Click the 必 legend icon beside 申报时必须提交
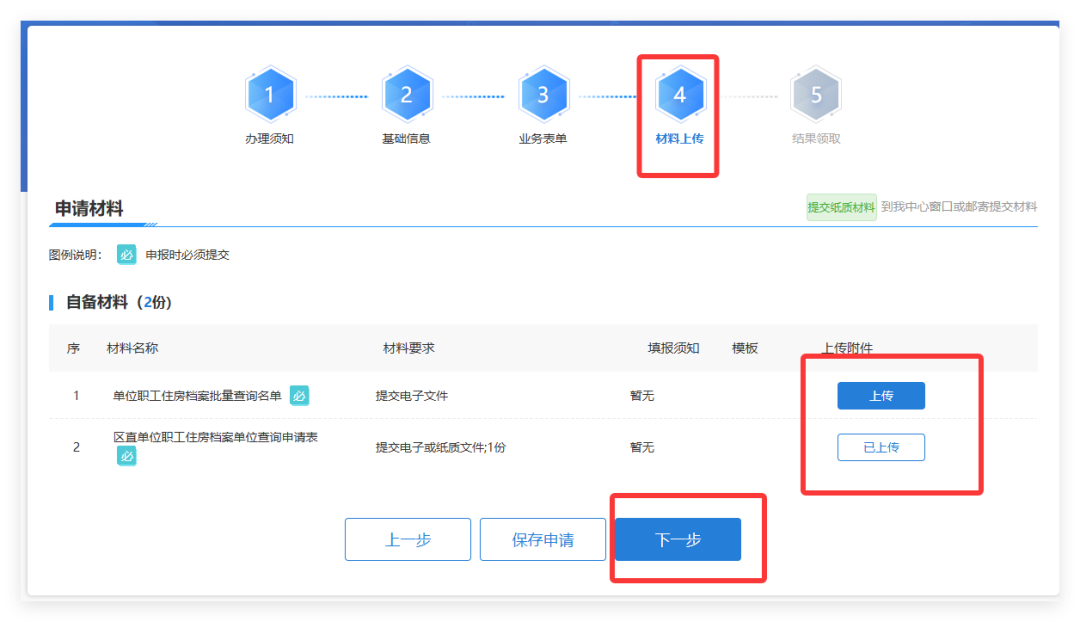Image resolution: width=1080 pixels, height=622 pixels. click(127, 255)
